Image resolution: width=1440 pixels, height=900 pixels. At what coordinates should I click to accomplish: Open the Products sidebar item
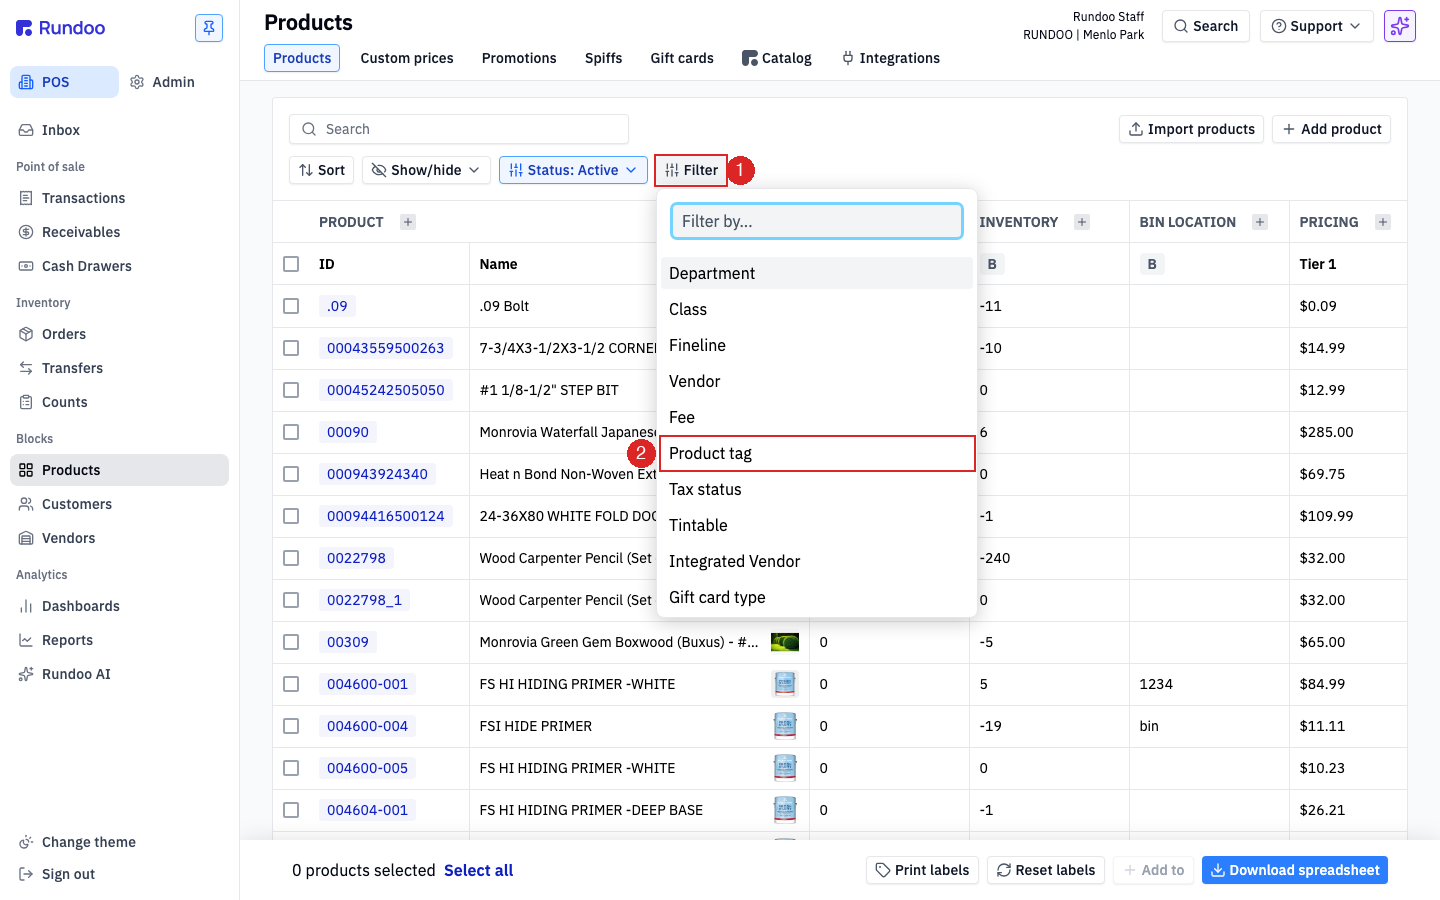[119, 470]
